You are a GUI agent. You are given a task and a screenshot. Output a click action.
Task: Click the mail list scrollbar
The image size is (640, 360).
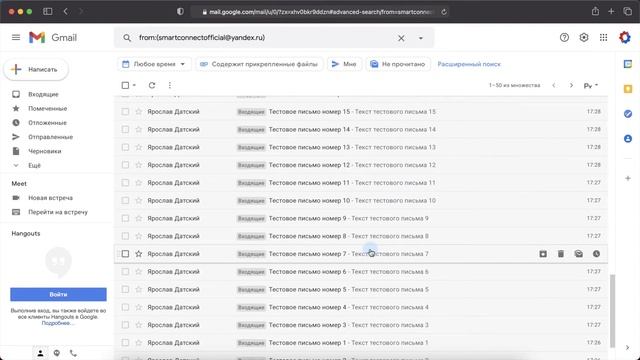[612, 311]
